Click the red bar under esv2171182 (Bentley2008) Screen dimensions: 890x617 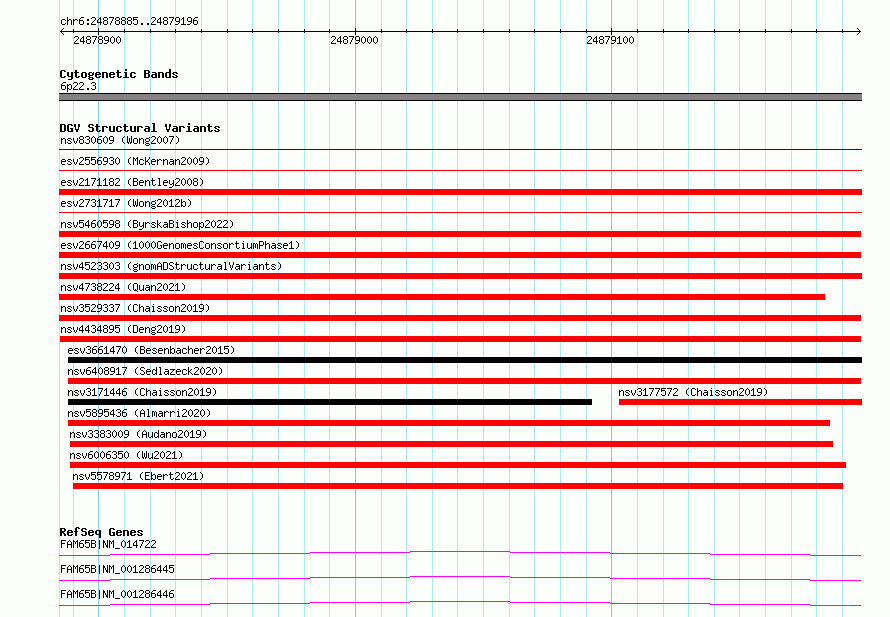click(x=460, y=192)
